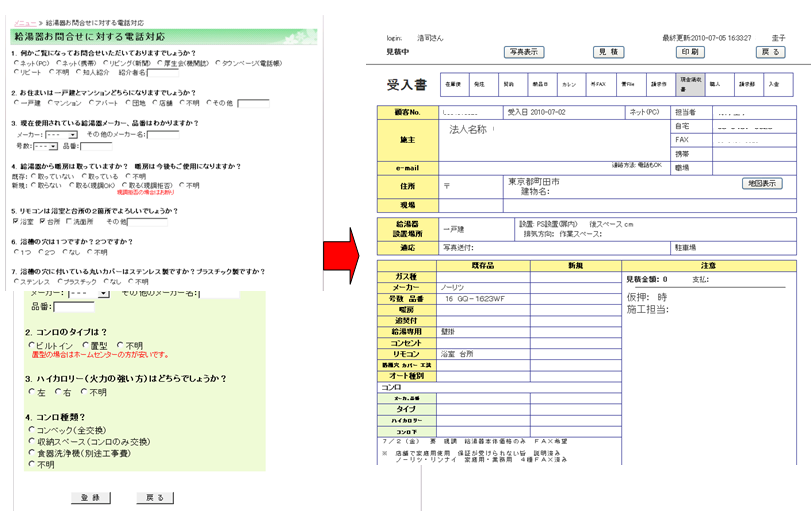811x517 pixels.
Task: Click 戻る button beside 登録
Action: tap(155, 497)
